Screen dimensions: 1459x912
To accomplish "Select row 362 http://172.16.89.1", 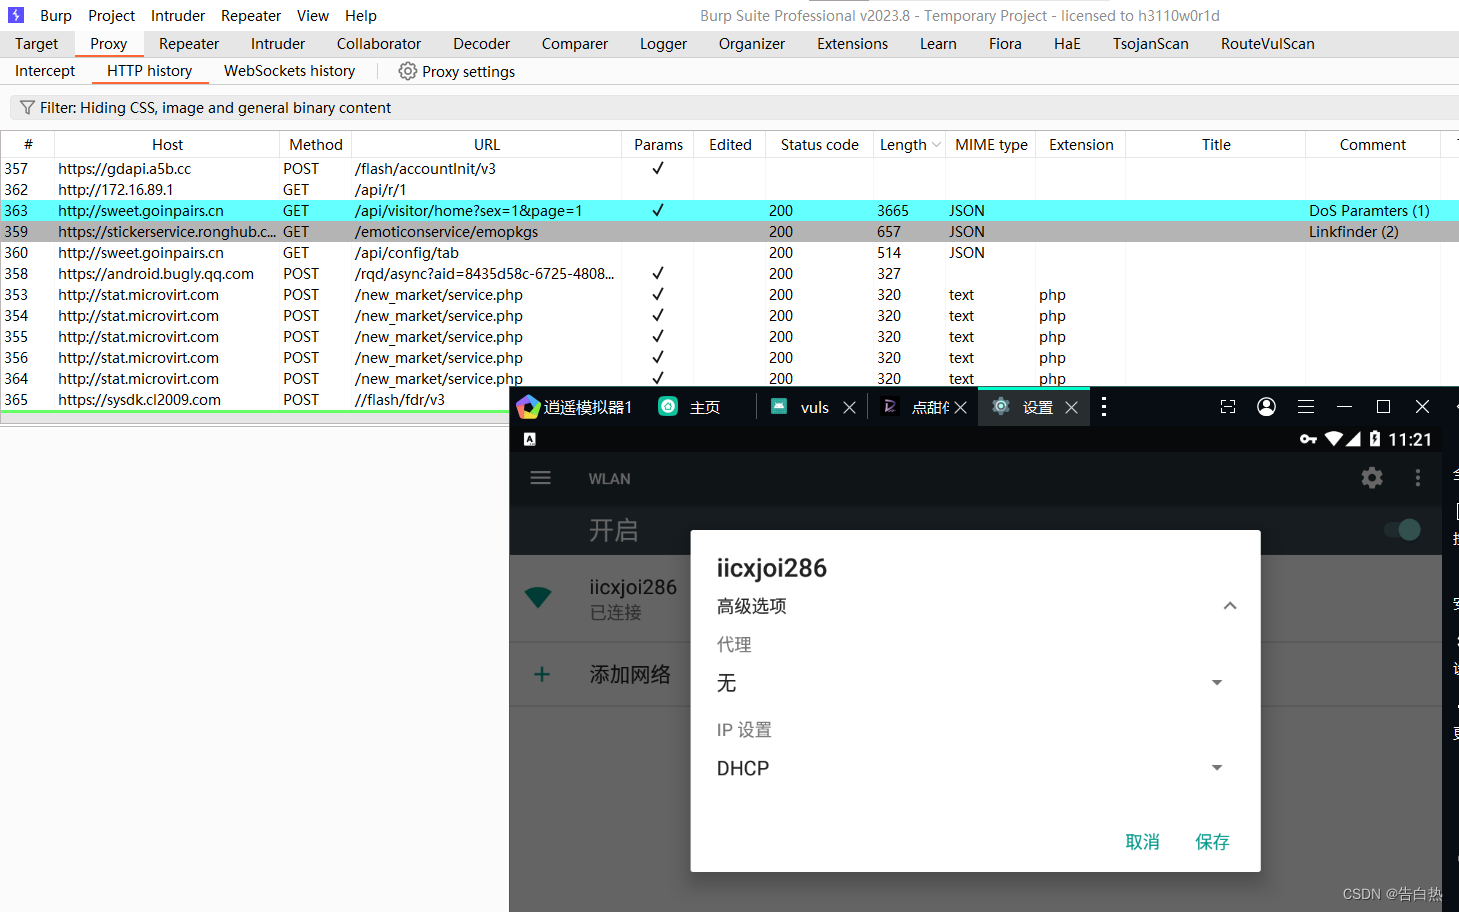I will (x=730, y=190).
